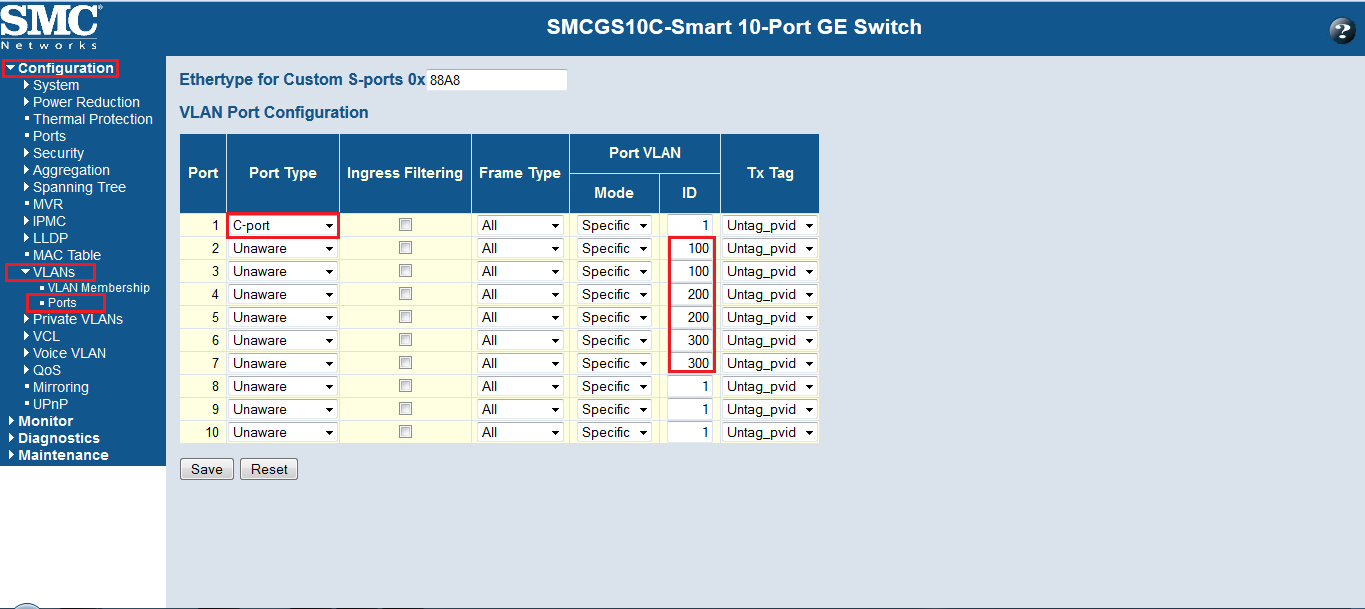
Task: Open Frame Type dropdown for port 3
Action: [520, 272]
